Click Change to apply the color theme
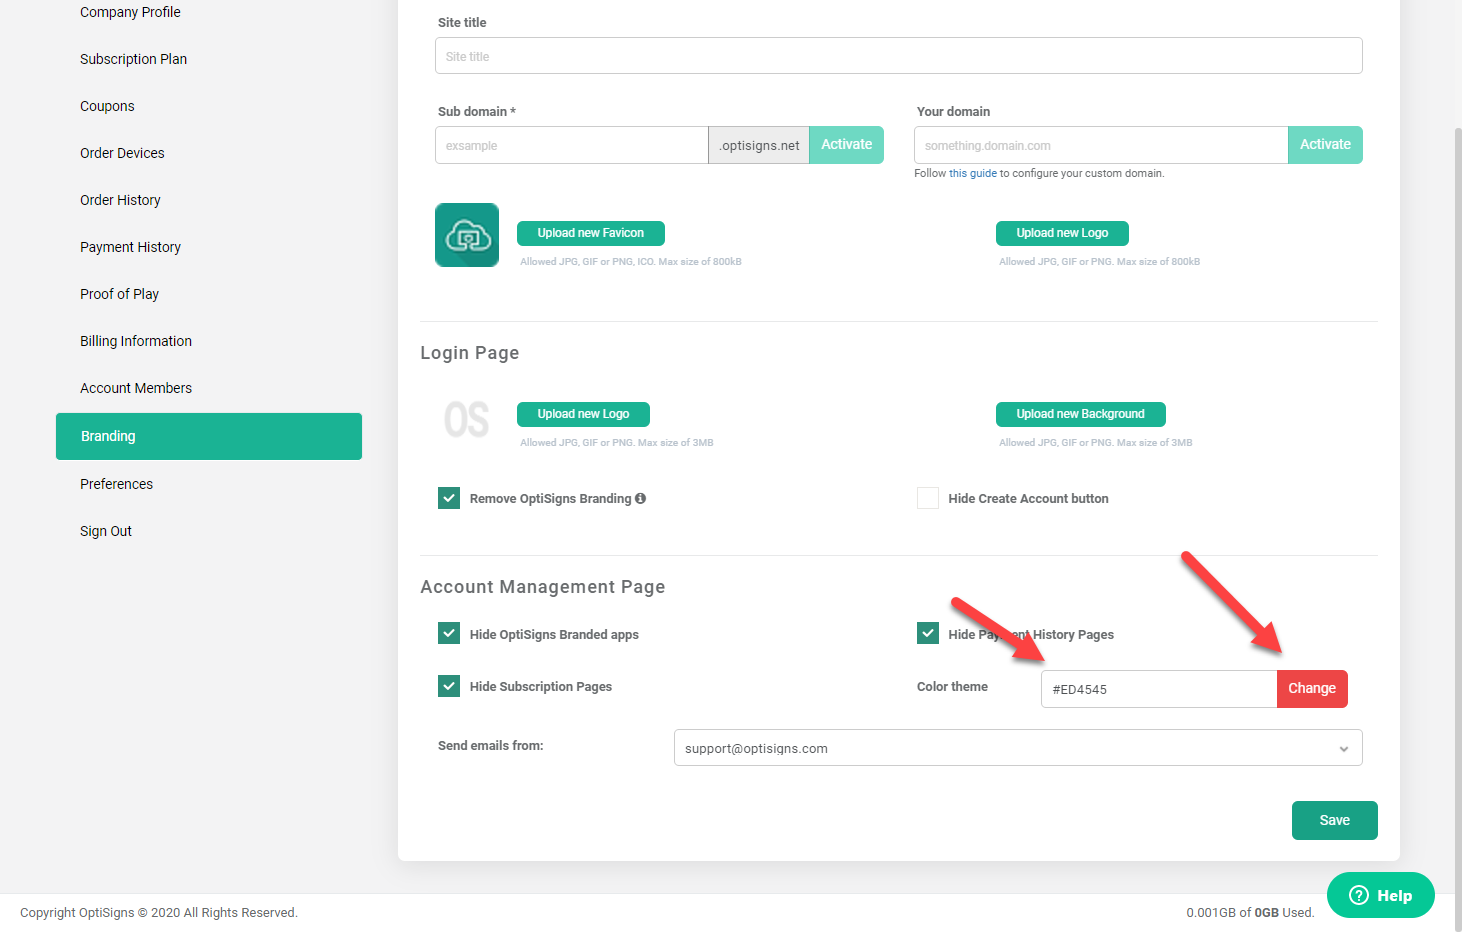Screen dimensions: 1462x932 click(x=1311, y=688)
